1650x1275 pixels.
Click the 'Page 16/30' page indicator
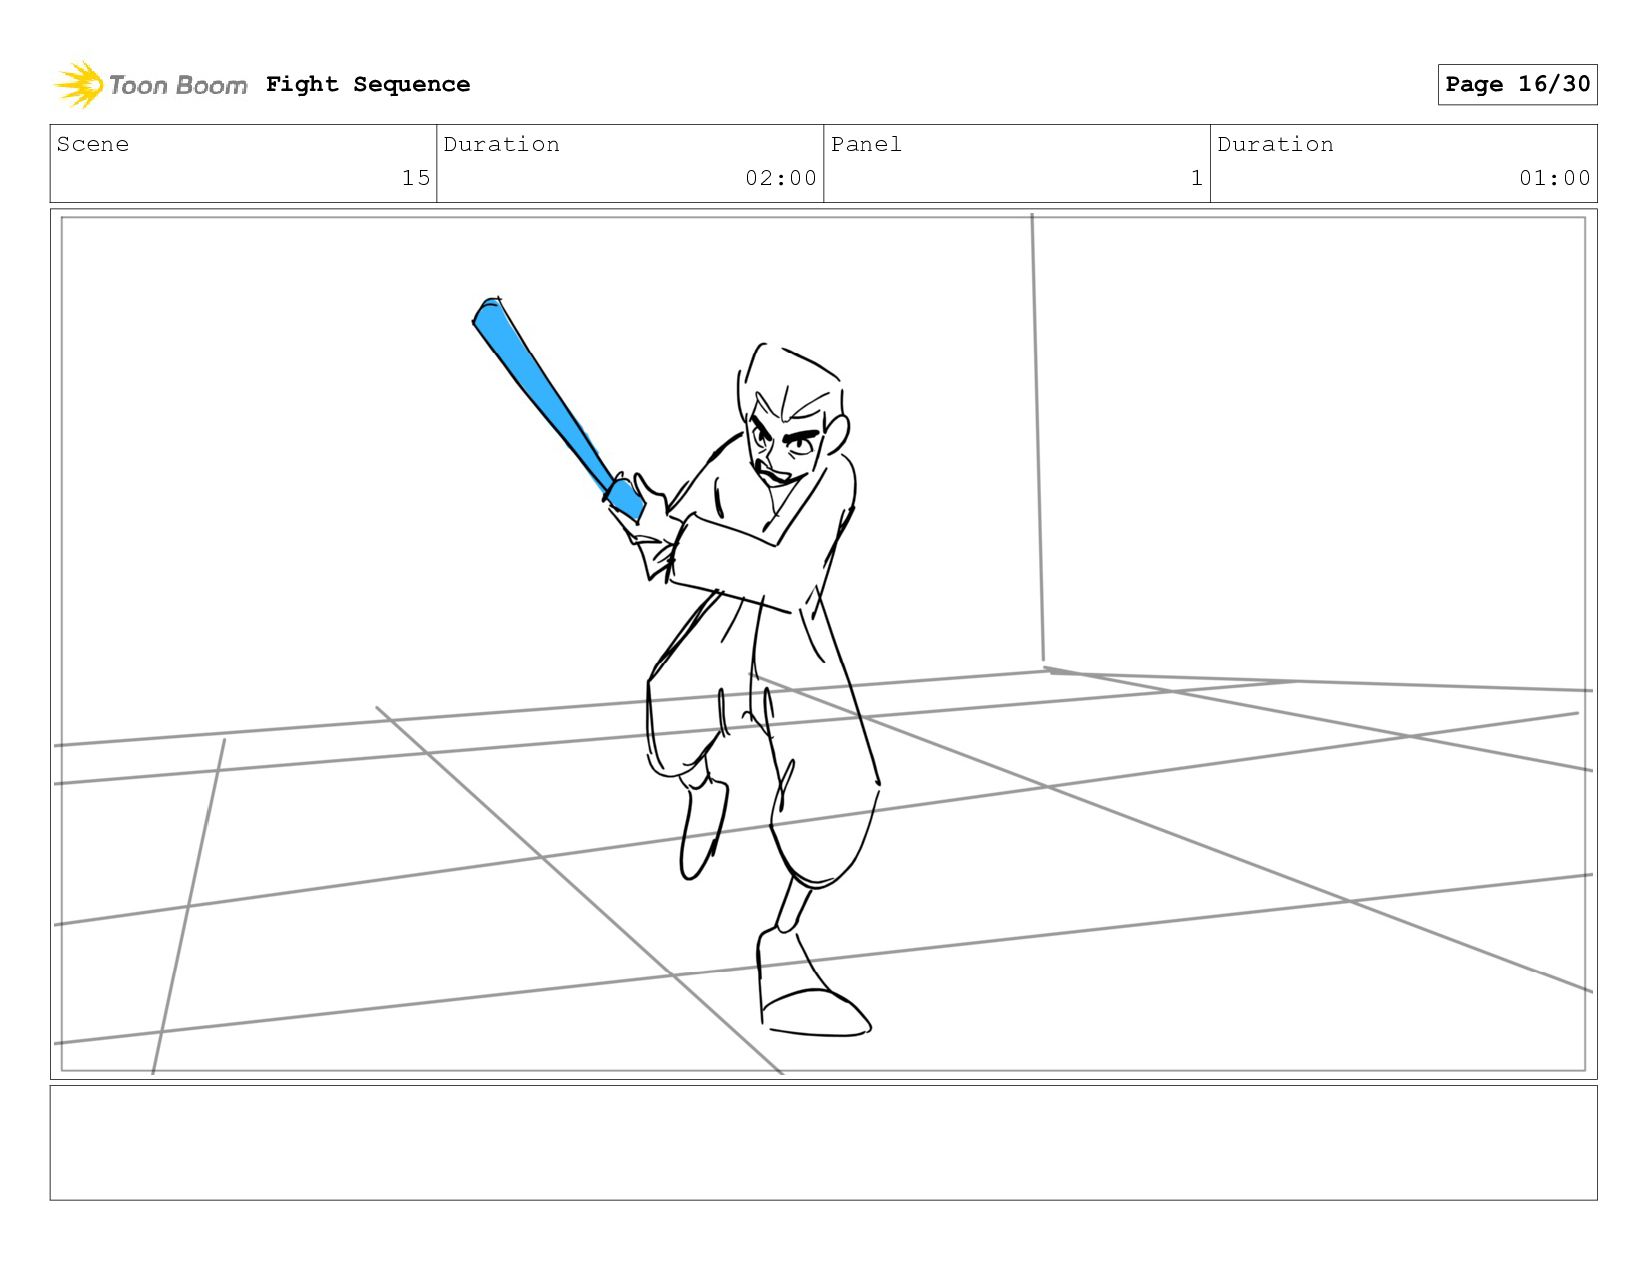click(x=1517, y=84)
